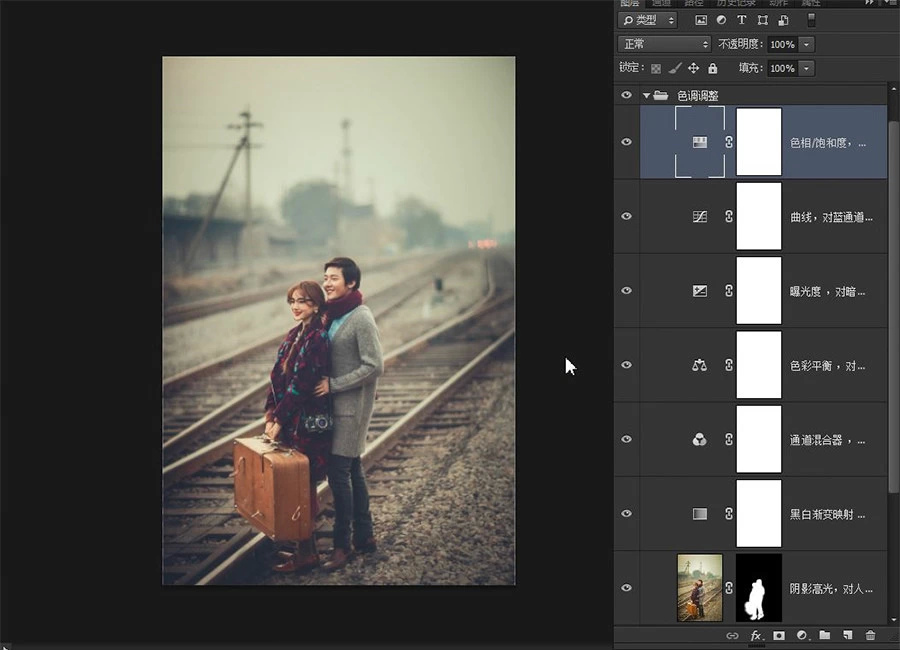Hide the 色彩平衡 layer

[627, 365]
